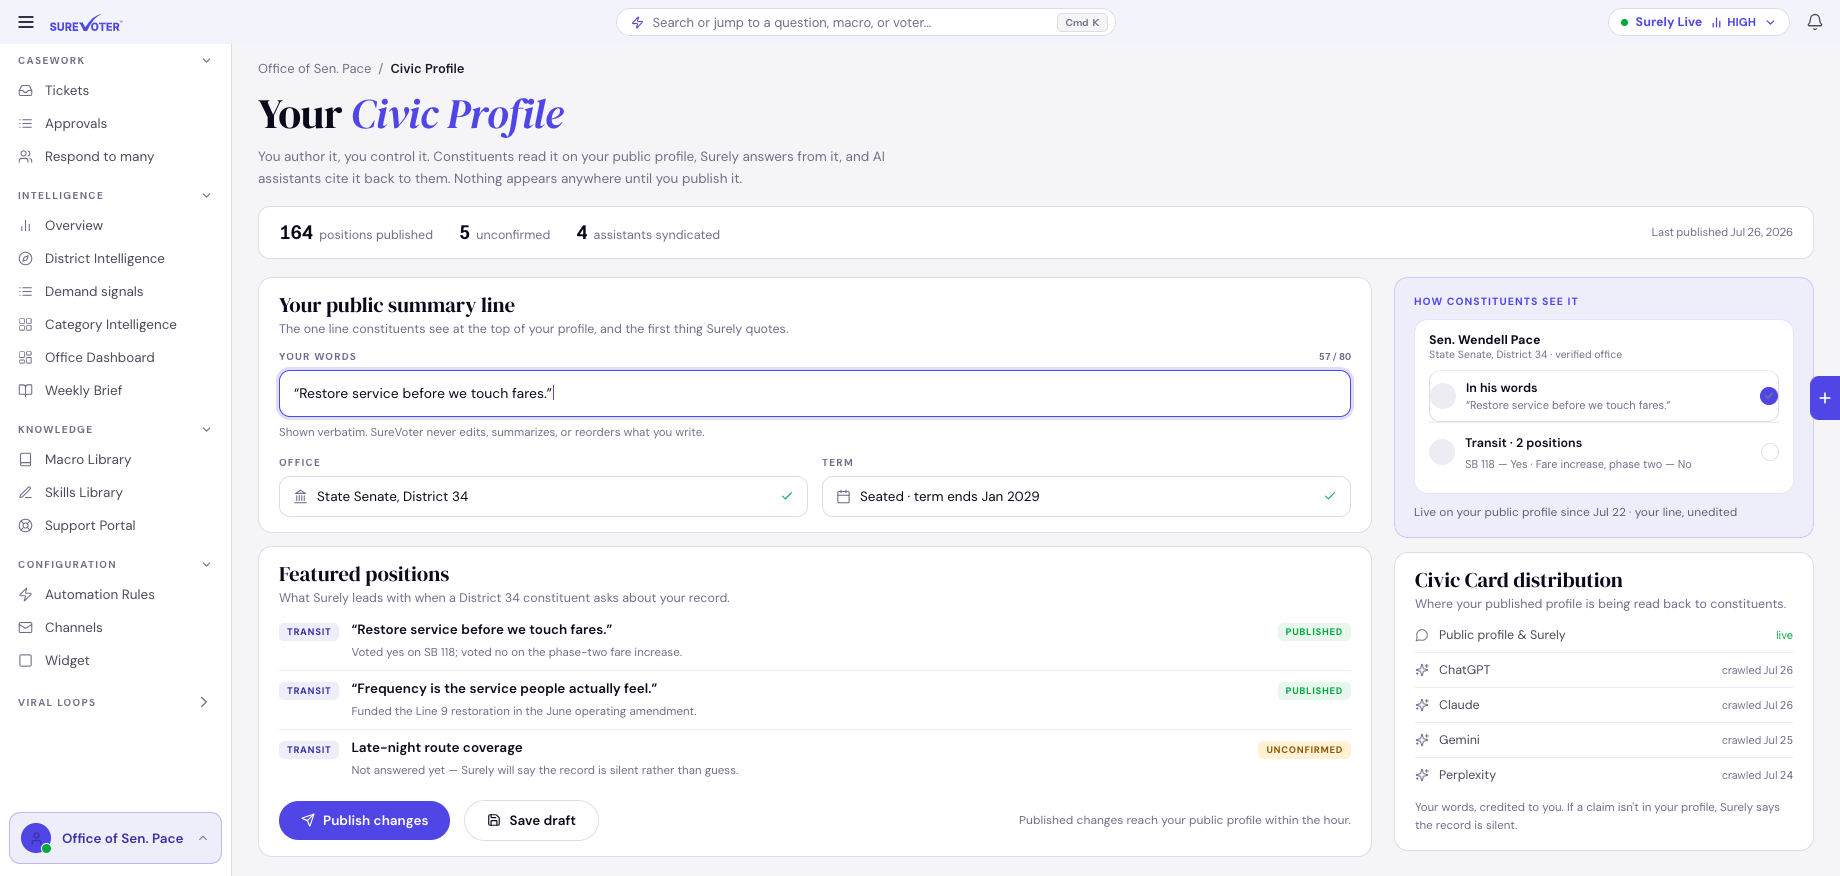
Task: Click the District Intelligence compass icon
Action: tap(26, 258)
